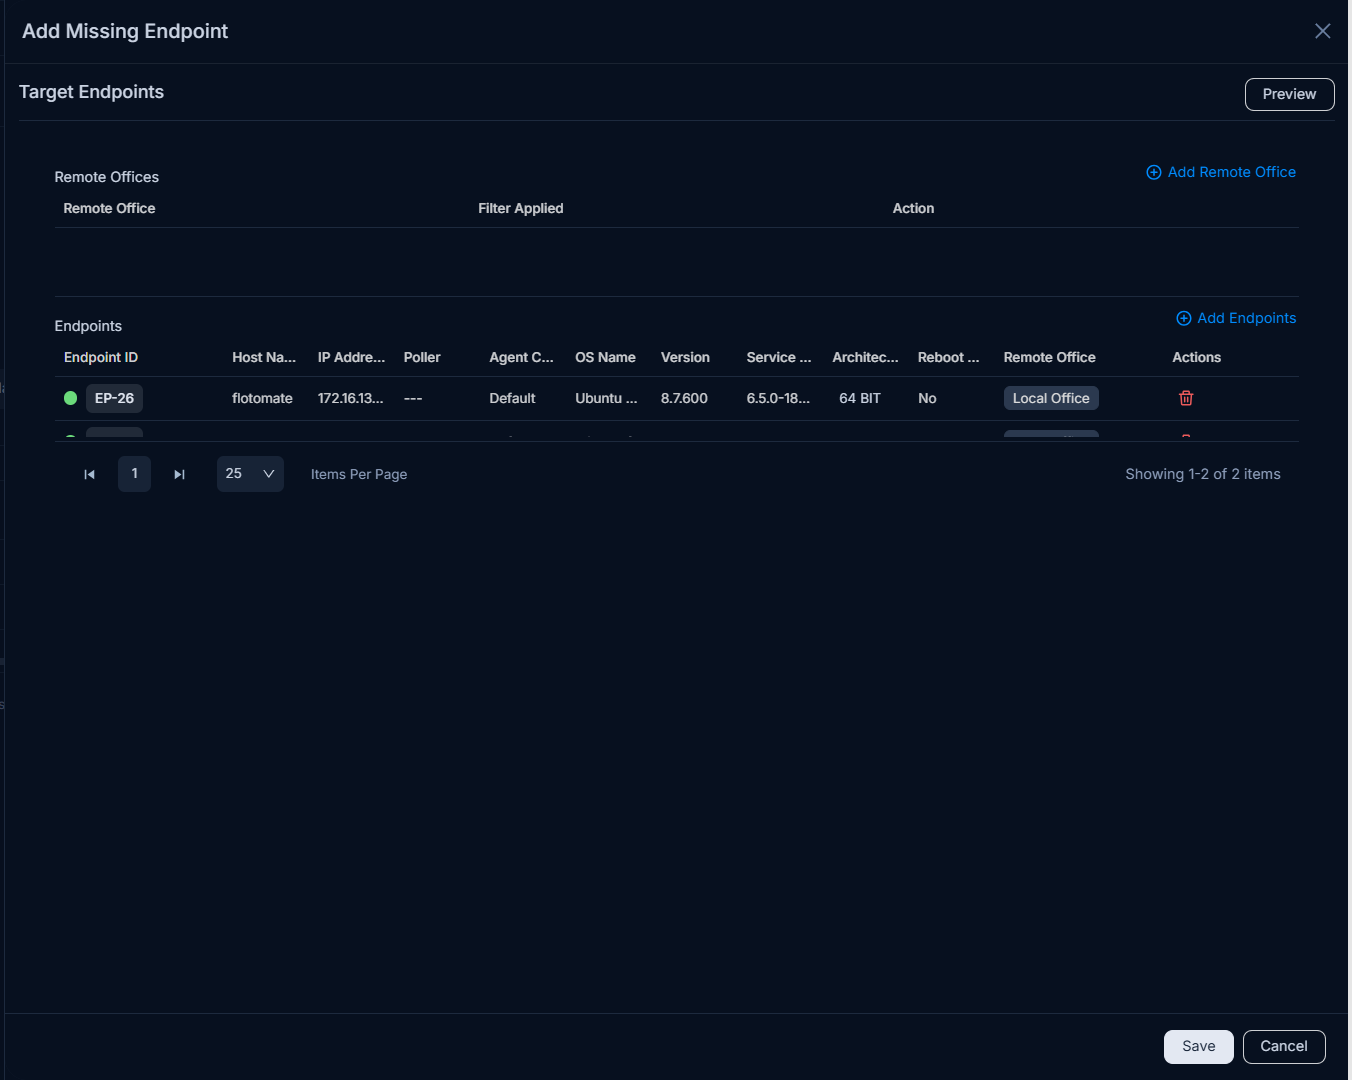The height and width of the screenshot is (1080, 1352).
Task: Open the items per page dropdown
Action: (x=250, y=474)
